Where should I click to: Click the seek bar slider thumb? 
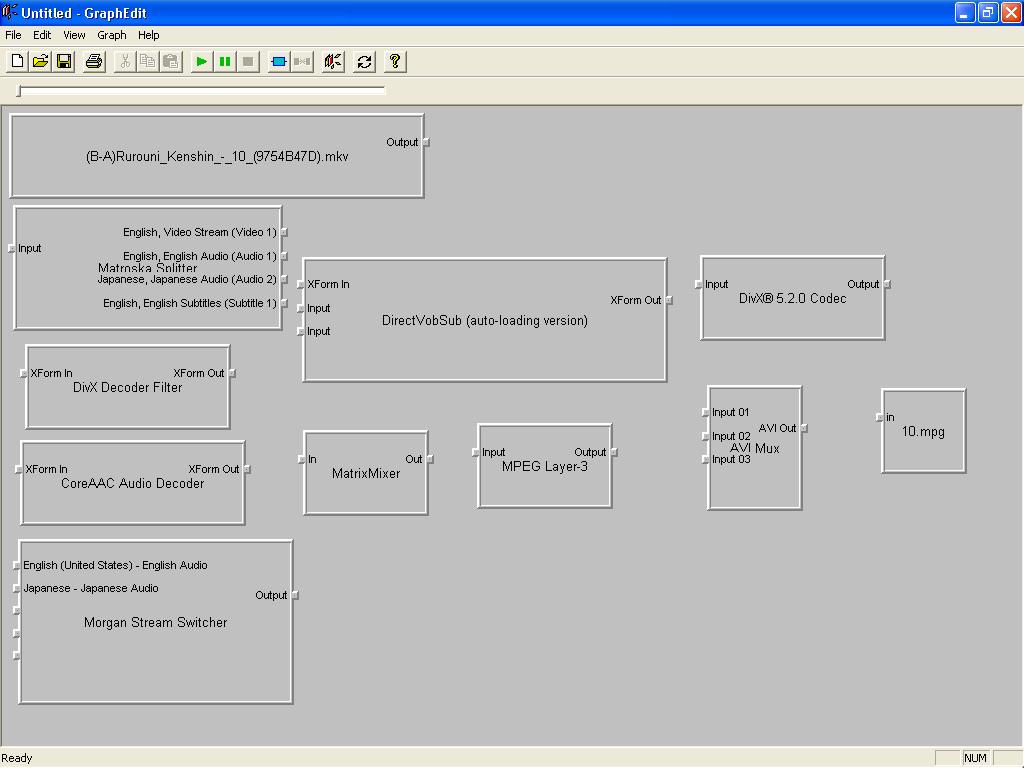(20, 91)
